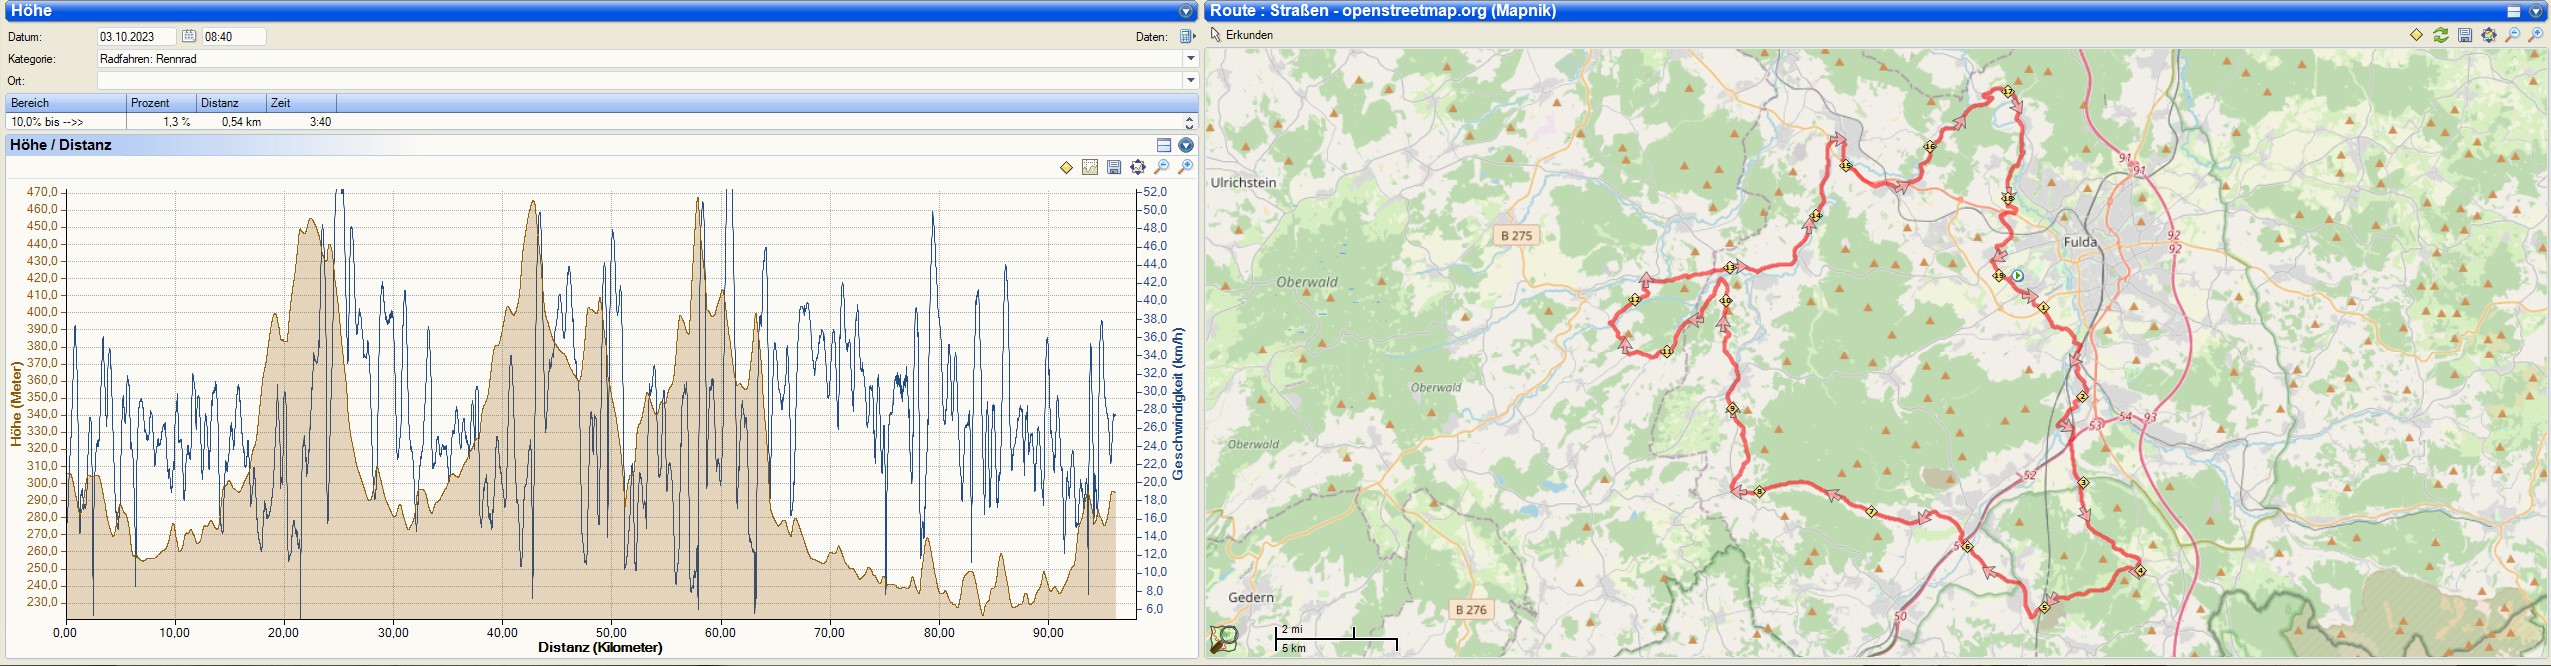The width and height of the screenshot is (2551, 666).
Task: Toggle the split layout of Höhe / Distanz
Action: (1164, 145)
